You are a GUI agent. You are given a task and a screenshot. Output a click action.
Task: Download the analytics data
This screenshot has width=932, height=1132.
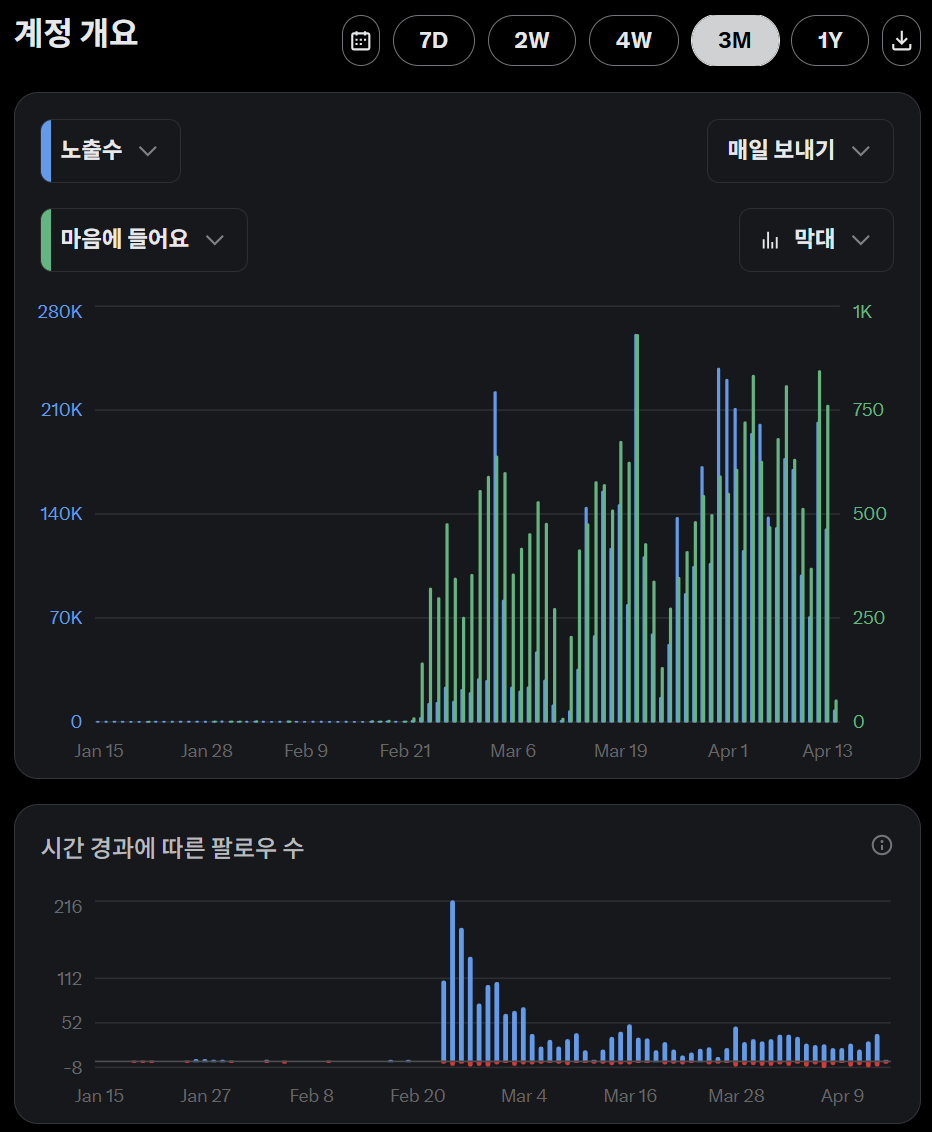[x=901, y=40]
